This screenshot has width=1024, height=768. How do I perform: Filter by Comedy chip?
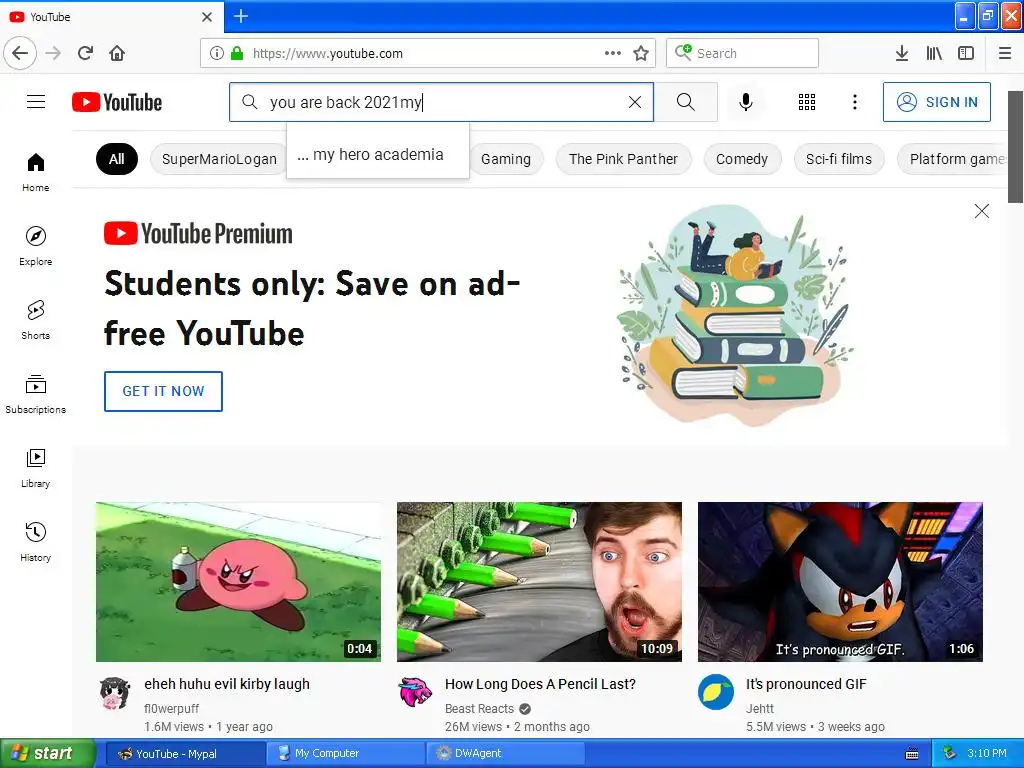click(742, 159)
